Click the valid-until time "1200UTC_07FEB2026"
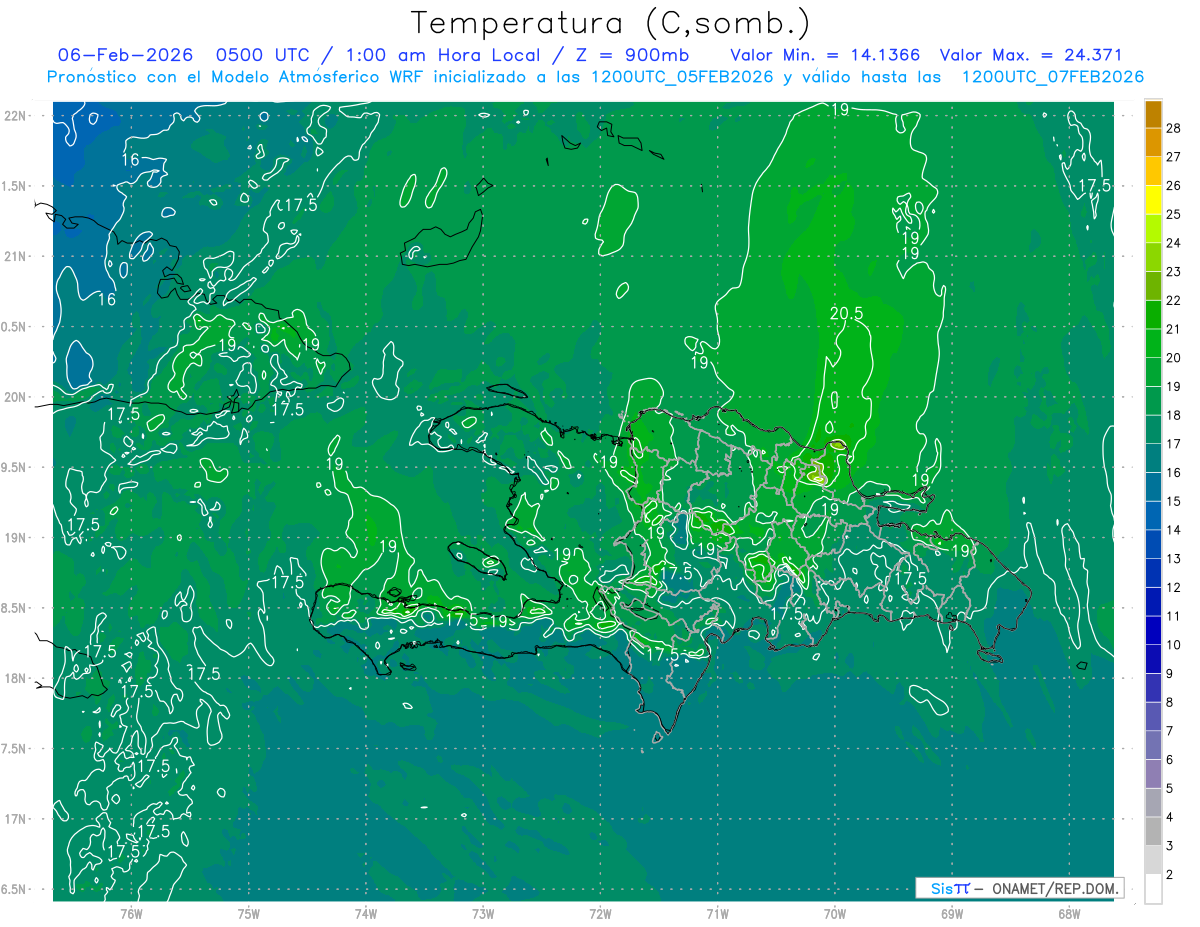This screenshot has width=1200, height=927. click(x=1053, y=76)
